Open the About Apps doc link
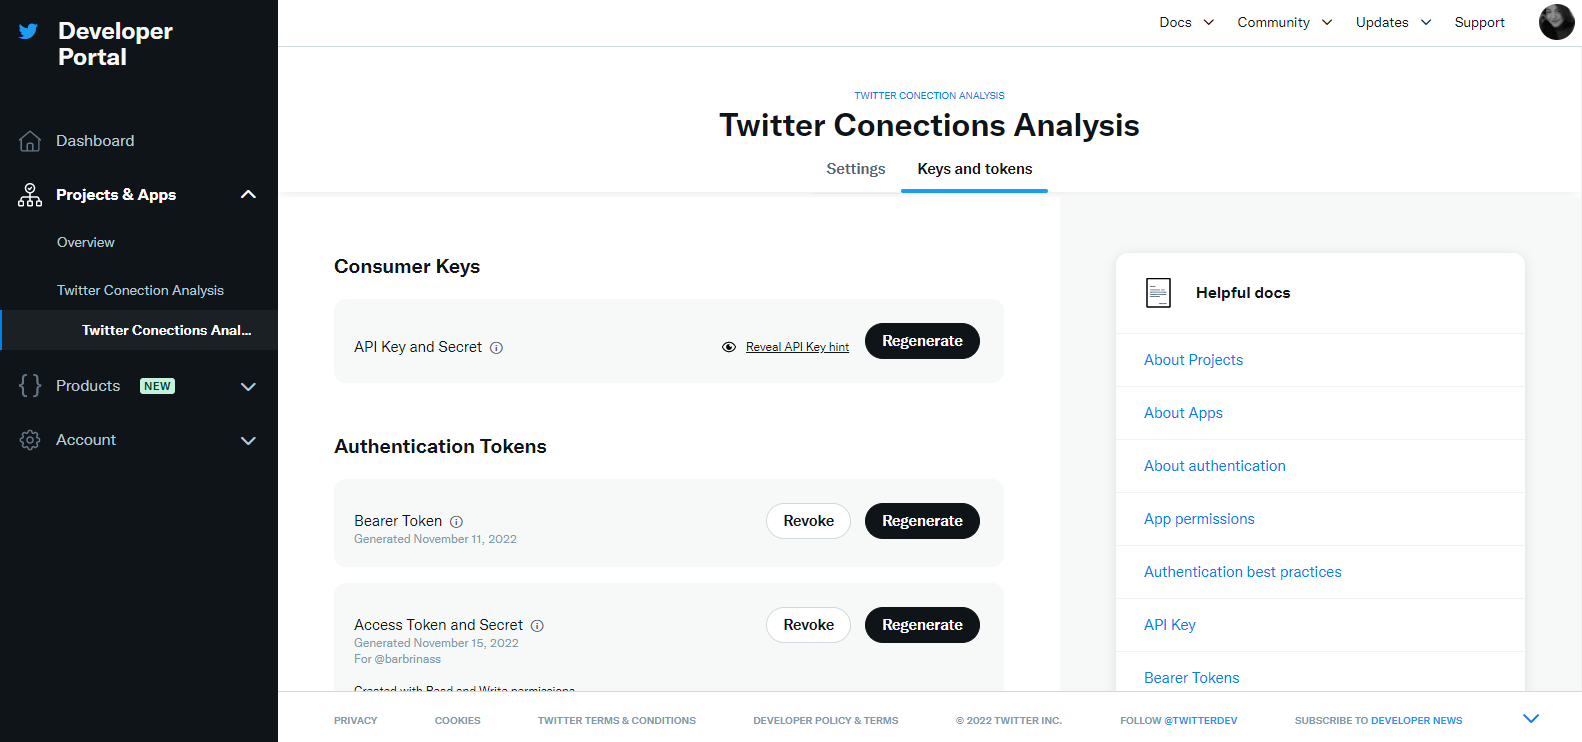Image resolution: width=1582 pixels, height=742 pixels. click(1183, 413)
